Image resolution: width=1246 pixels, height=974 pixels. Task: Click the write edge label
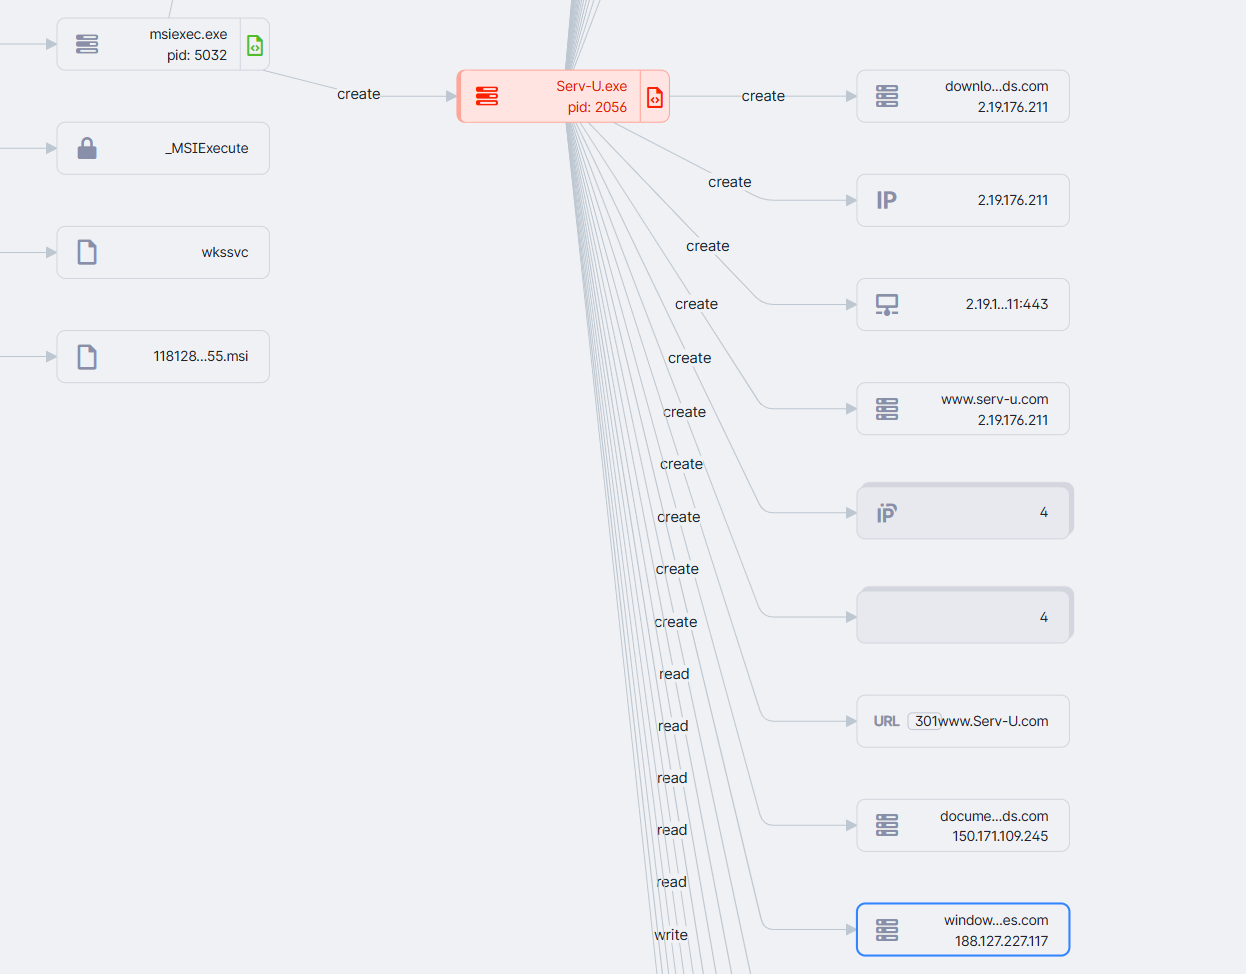671,935
